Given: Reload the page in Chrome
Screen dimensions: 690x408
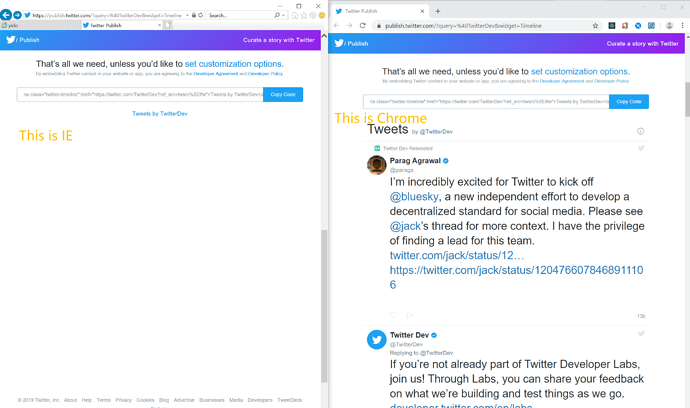Looking at the screenshot, I should click(362, 25).
